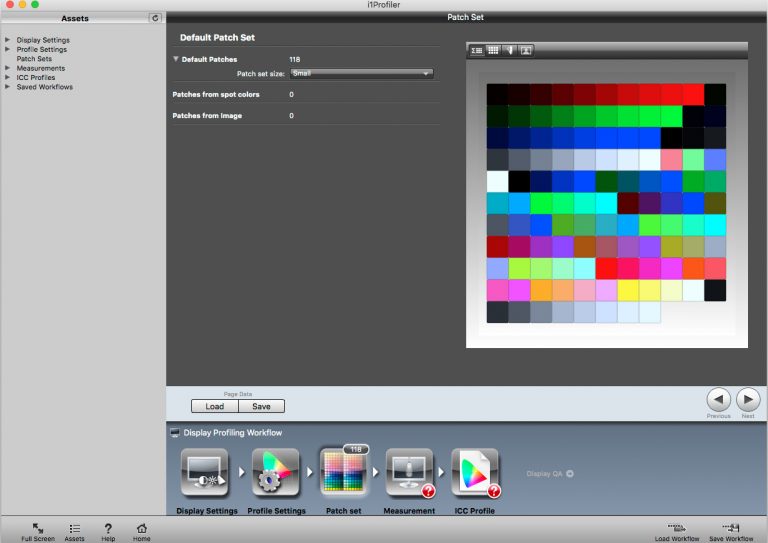The height and width of the screenshot is (543, 768).
Task: Click the Load Workflow icon
Action: (676, 528)
